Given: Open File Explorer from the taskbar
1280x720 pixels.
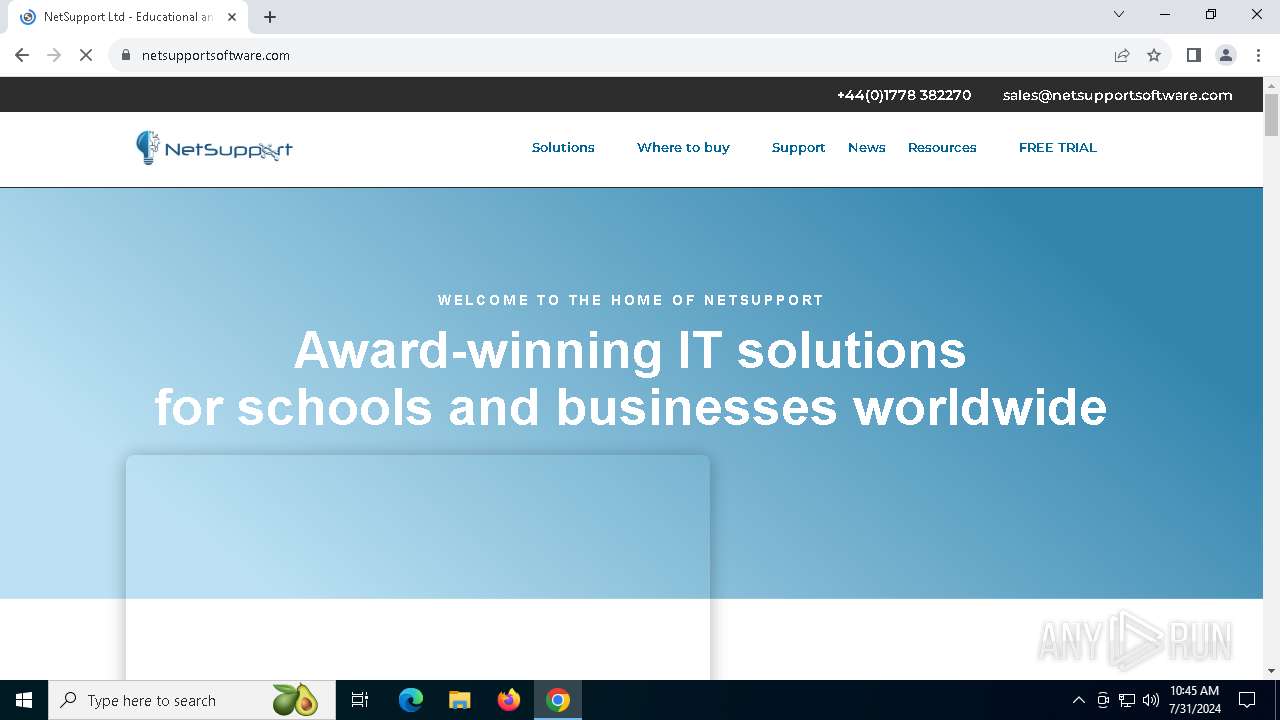Looking at the screenshot, I should point(460,700).
